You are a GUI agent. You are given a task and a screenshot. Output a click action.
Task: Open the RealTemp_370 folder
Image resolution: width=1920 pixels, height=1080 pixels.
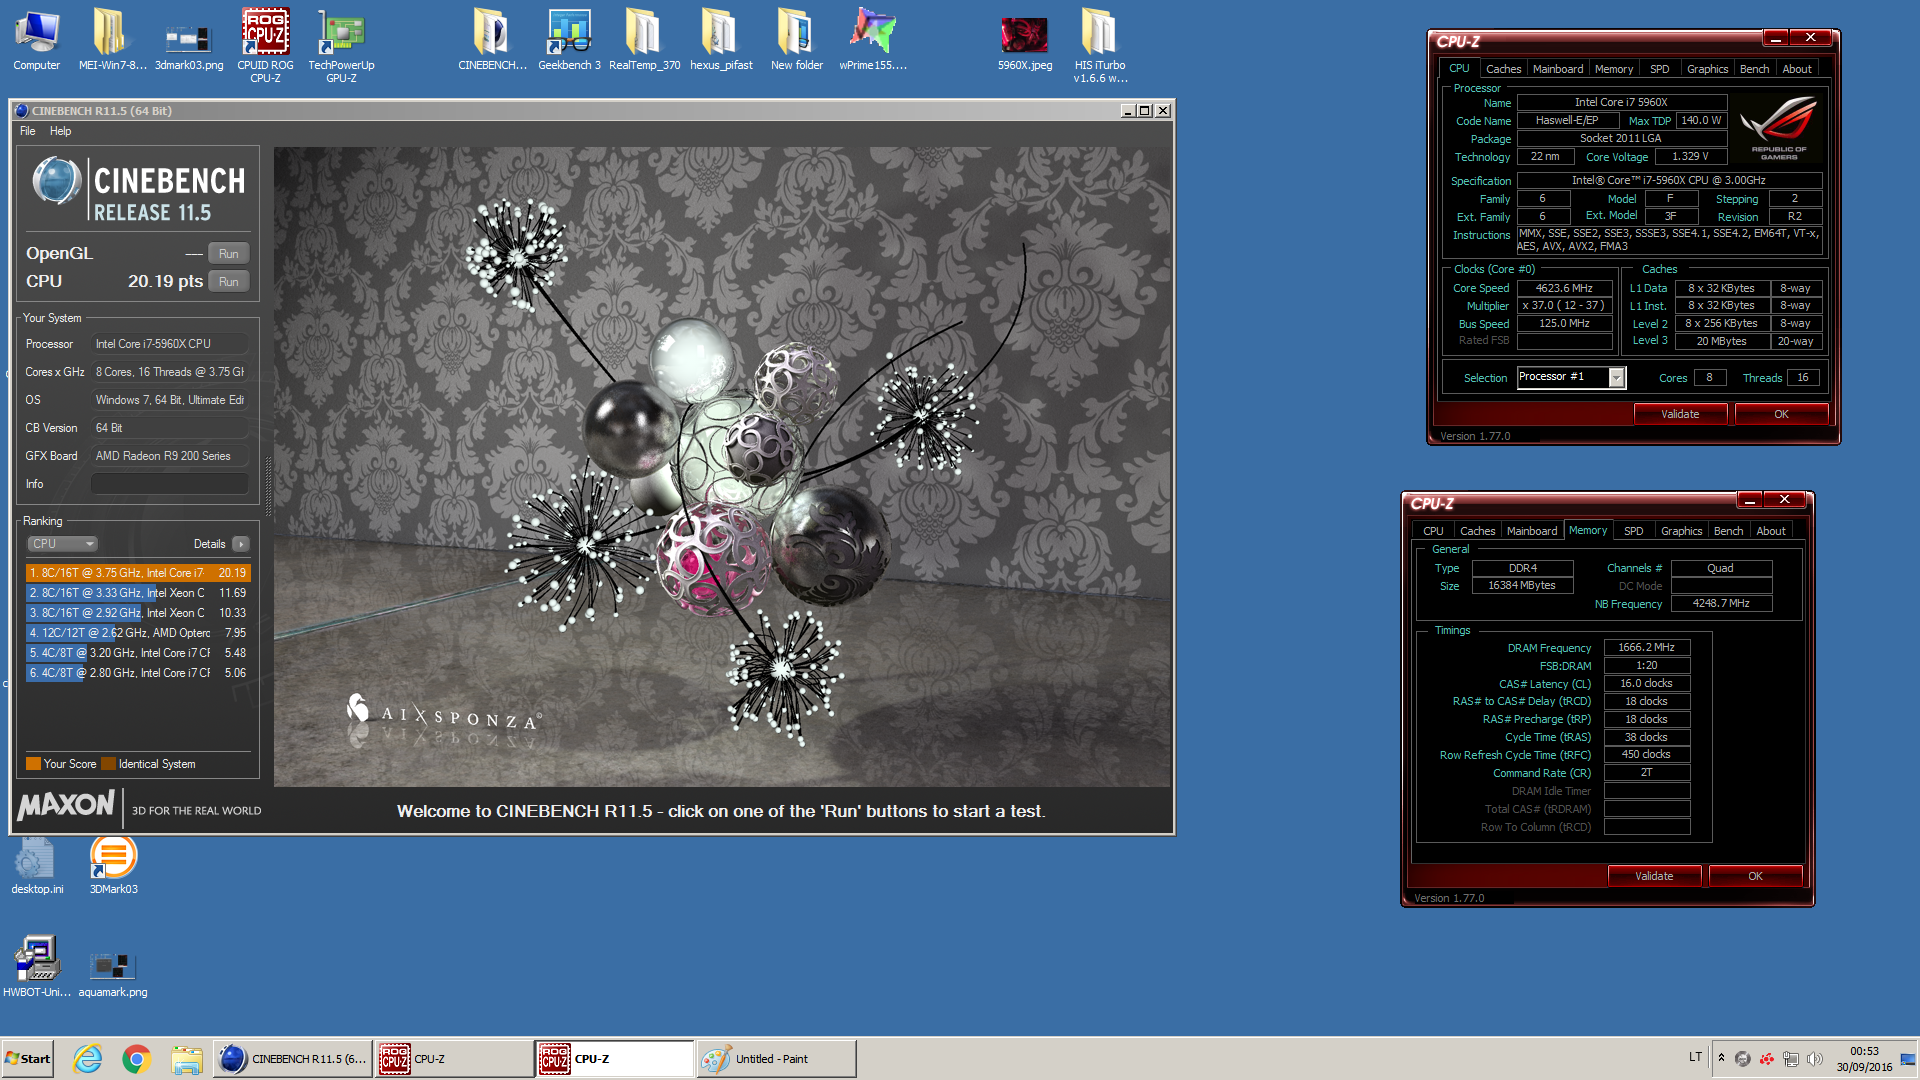coord(644,40)
